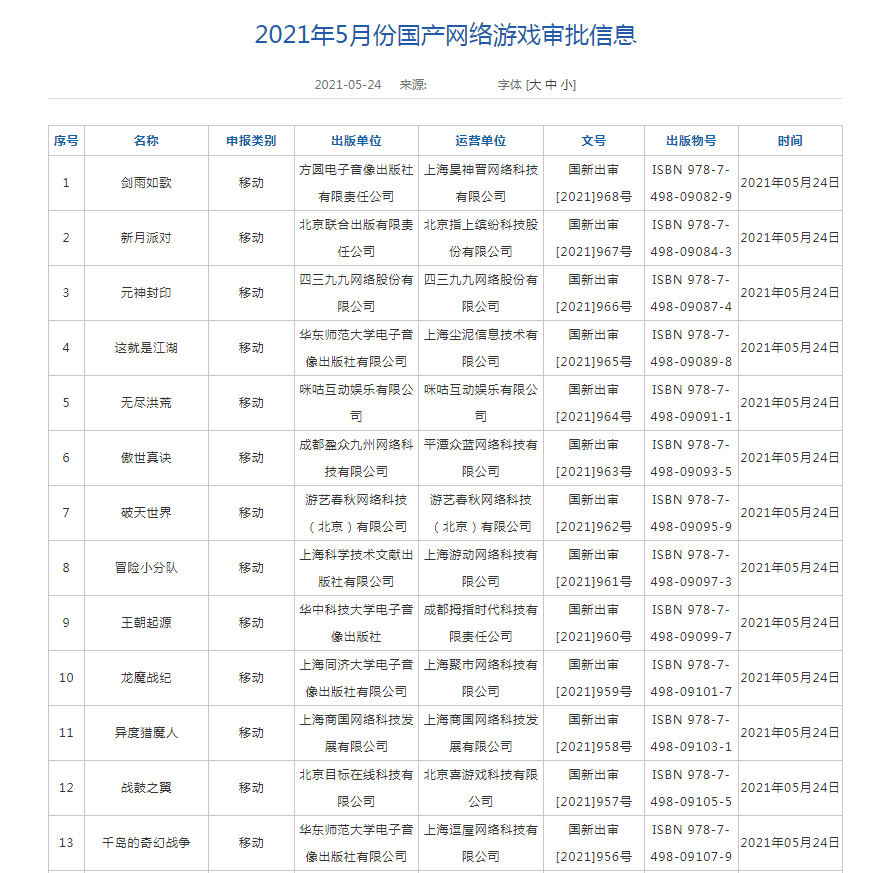Select game name 破天世界
The height and width of the screenshot is (873, 890).
coord(146,513)
